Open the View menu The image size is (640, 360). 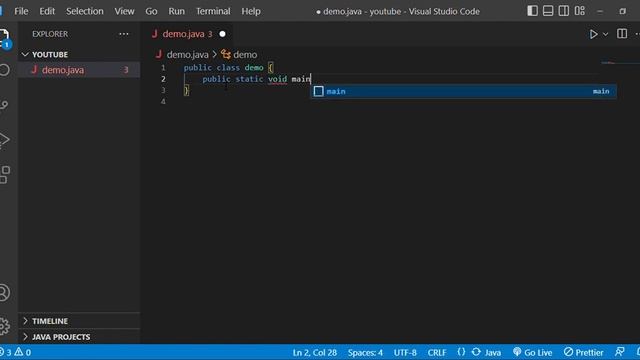[124, 11]
